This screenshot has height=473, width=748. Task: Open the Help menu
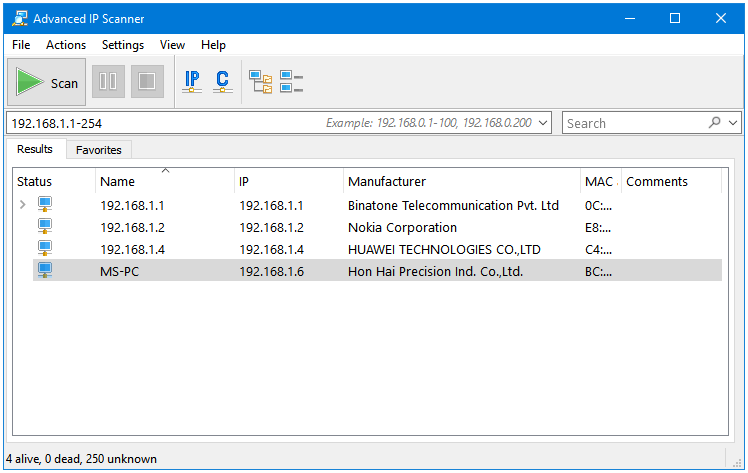point(213,45)
